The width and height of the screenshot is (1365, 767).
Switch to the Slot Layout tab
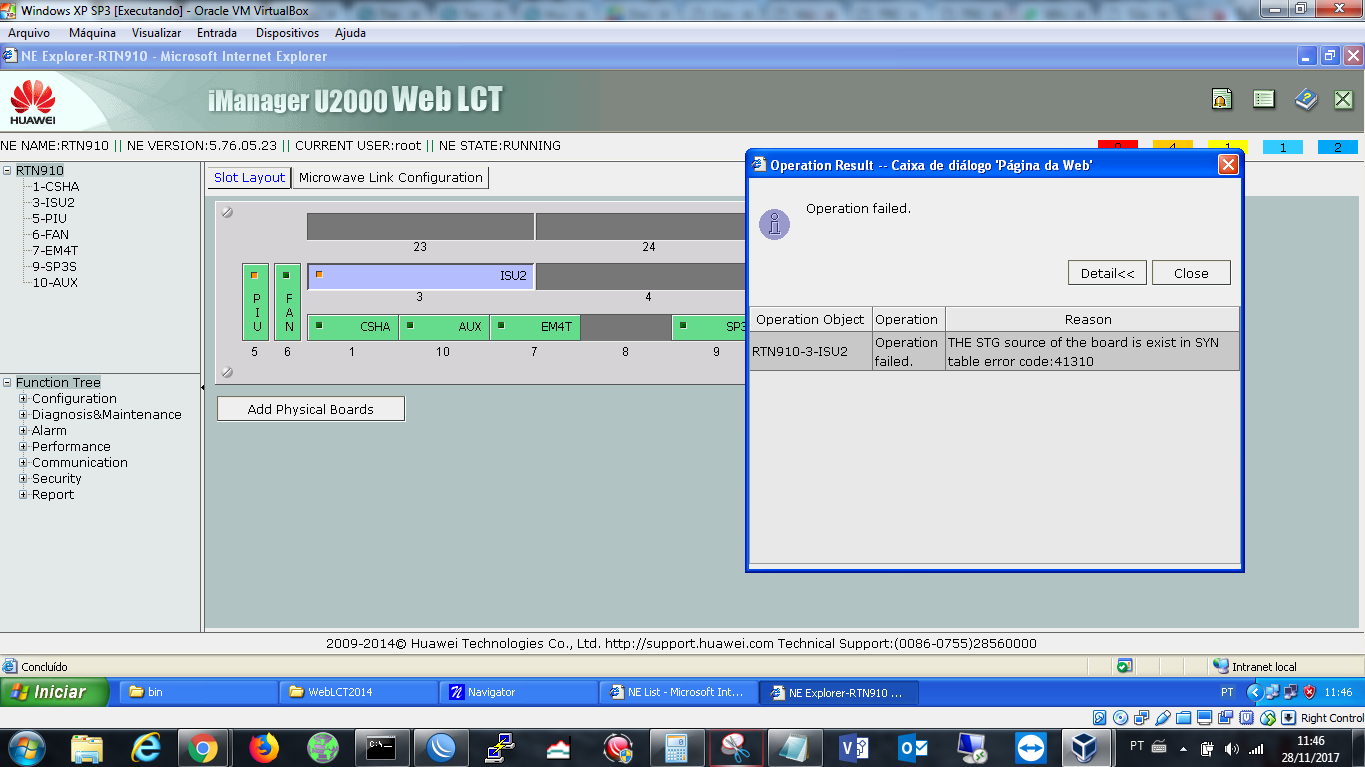click(250, 178)
